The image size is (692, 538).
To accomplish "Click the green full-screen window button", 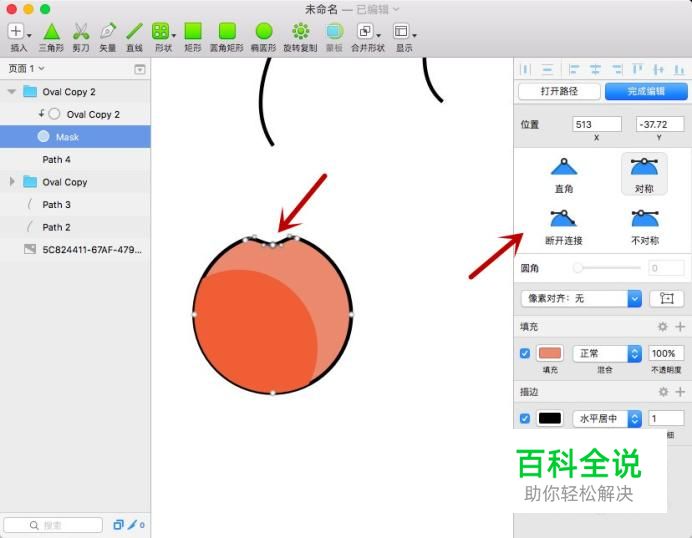I will click(45, 9).
